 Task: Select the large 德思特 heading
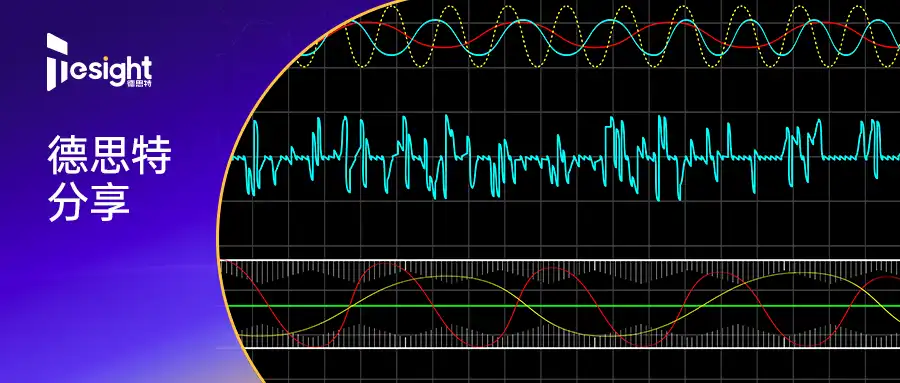click(x=109, y=156)
